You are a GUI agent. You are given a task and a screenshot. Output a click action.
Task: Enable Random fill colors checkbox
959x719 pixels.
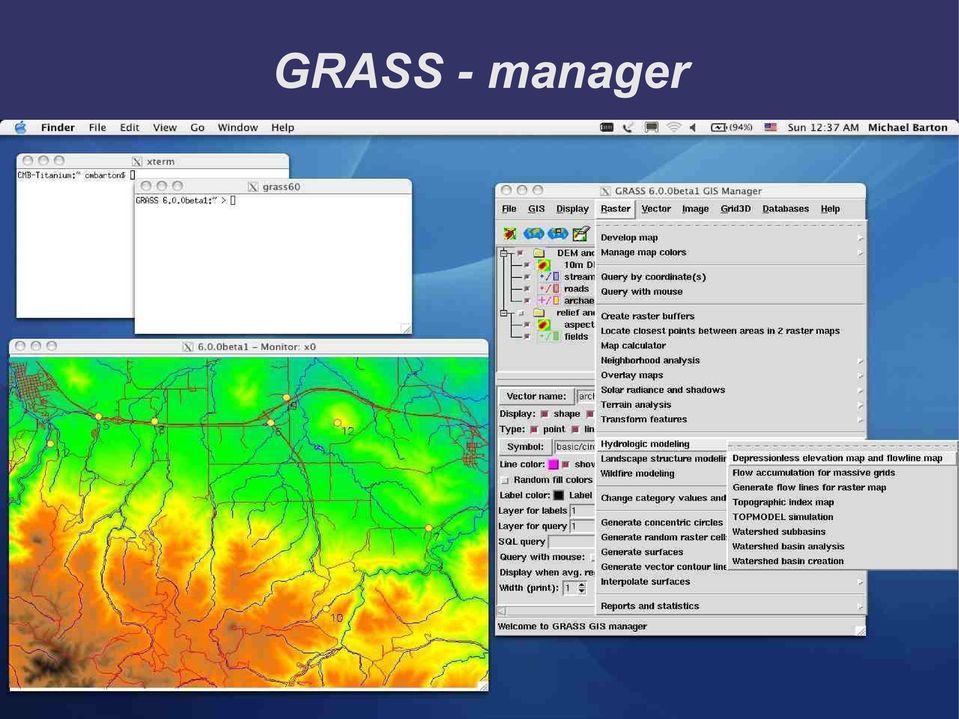pyautogui.click(x=505, y=480)
